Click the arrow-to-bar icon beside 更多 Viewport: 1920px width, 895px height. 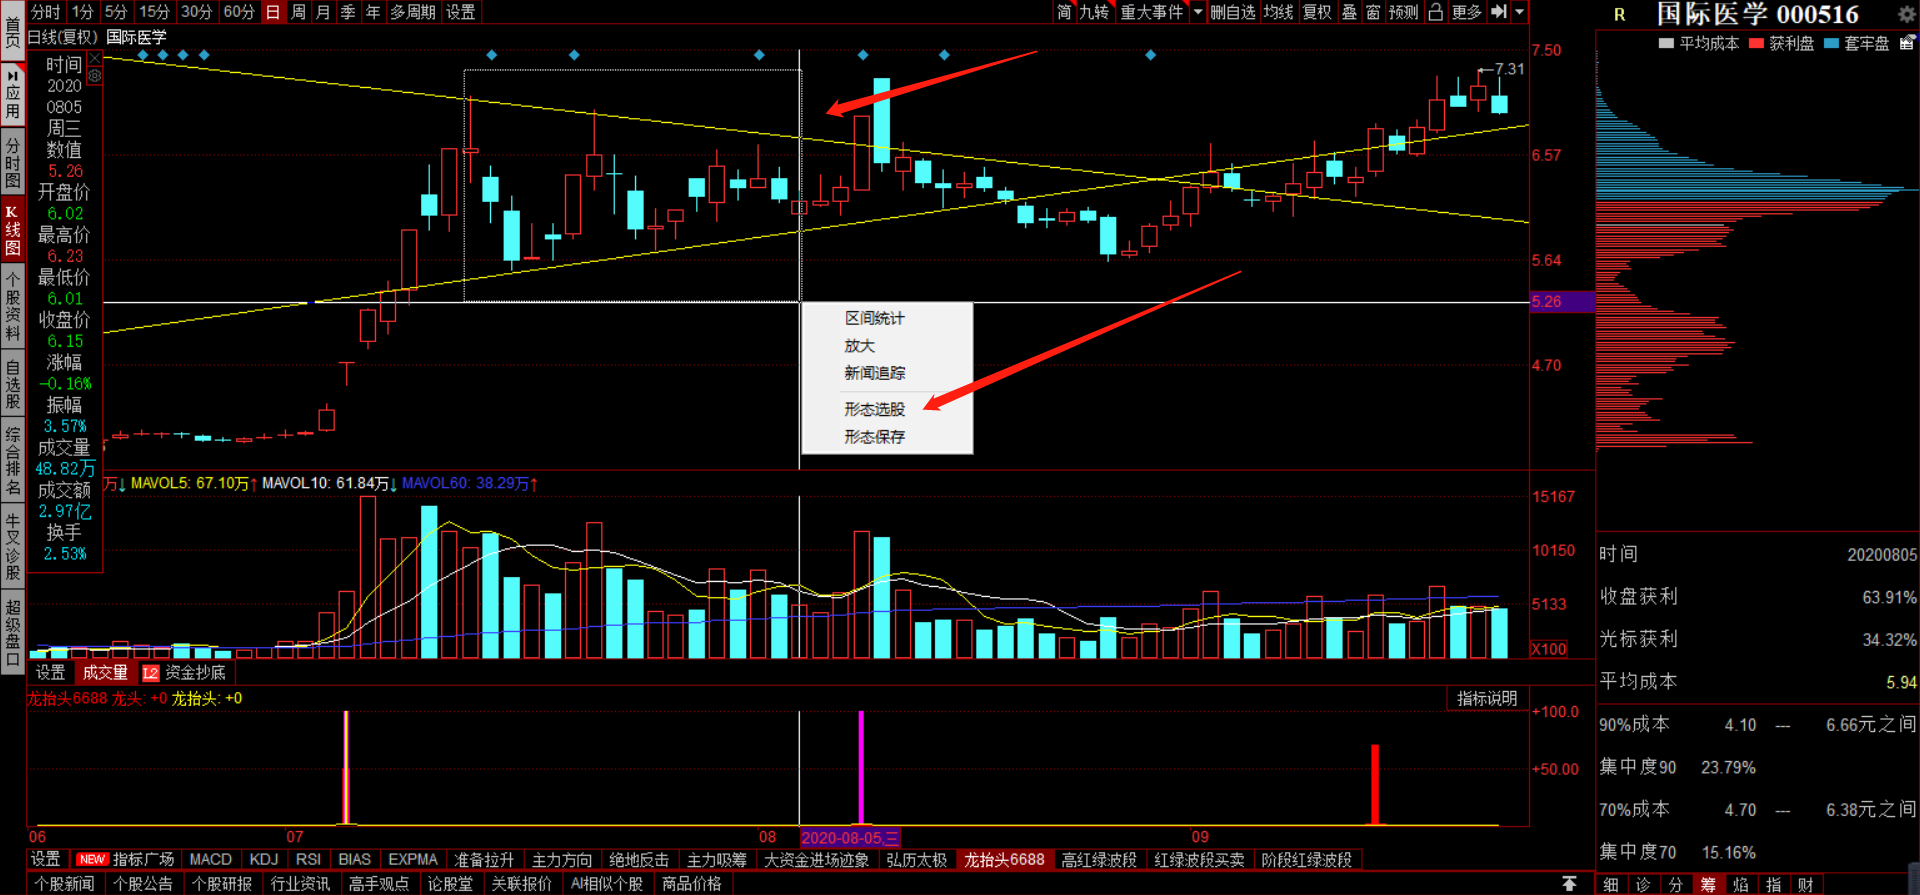pyautogui.click(x=1498, y=12)
